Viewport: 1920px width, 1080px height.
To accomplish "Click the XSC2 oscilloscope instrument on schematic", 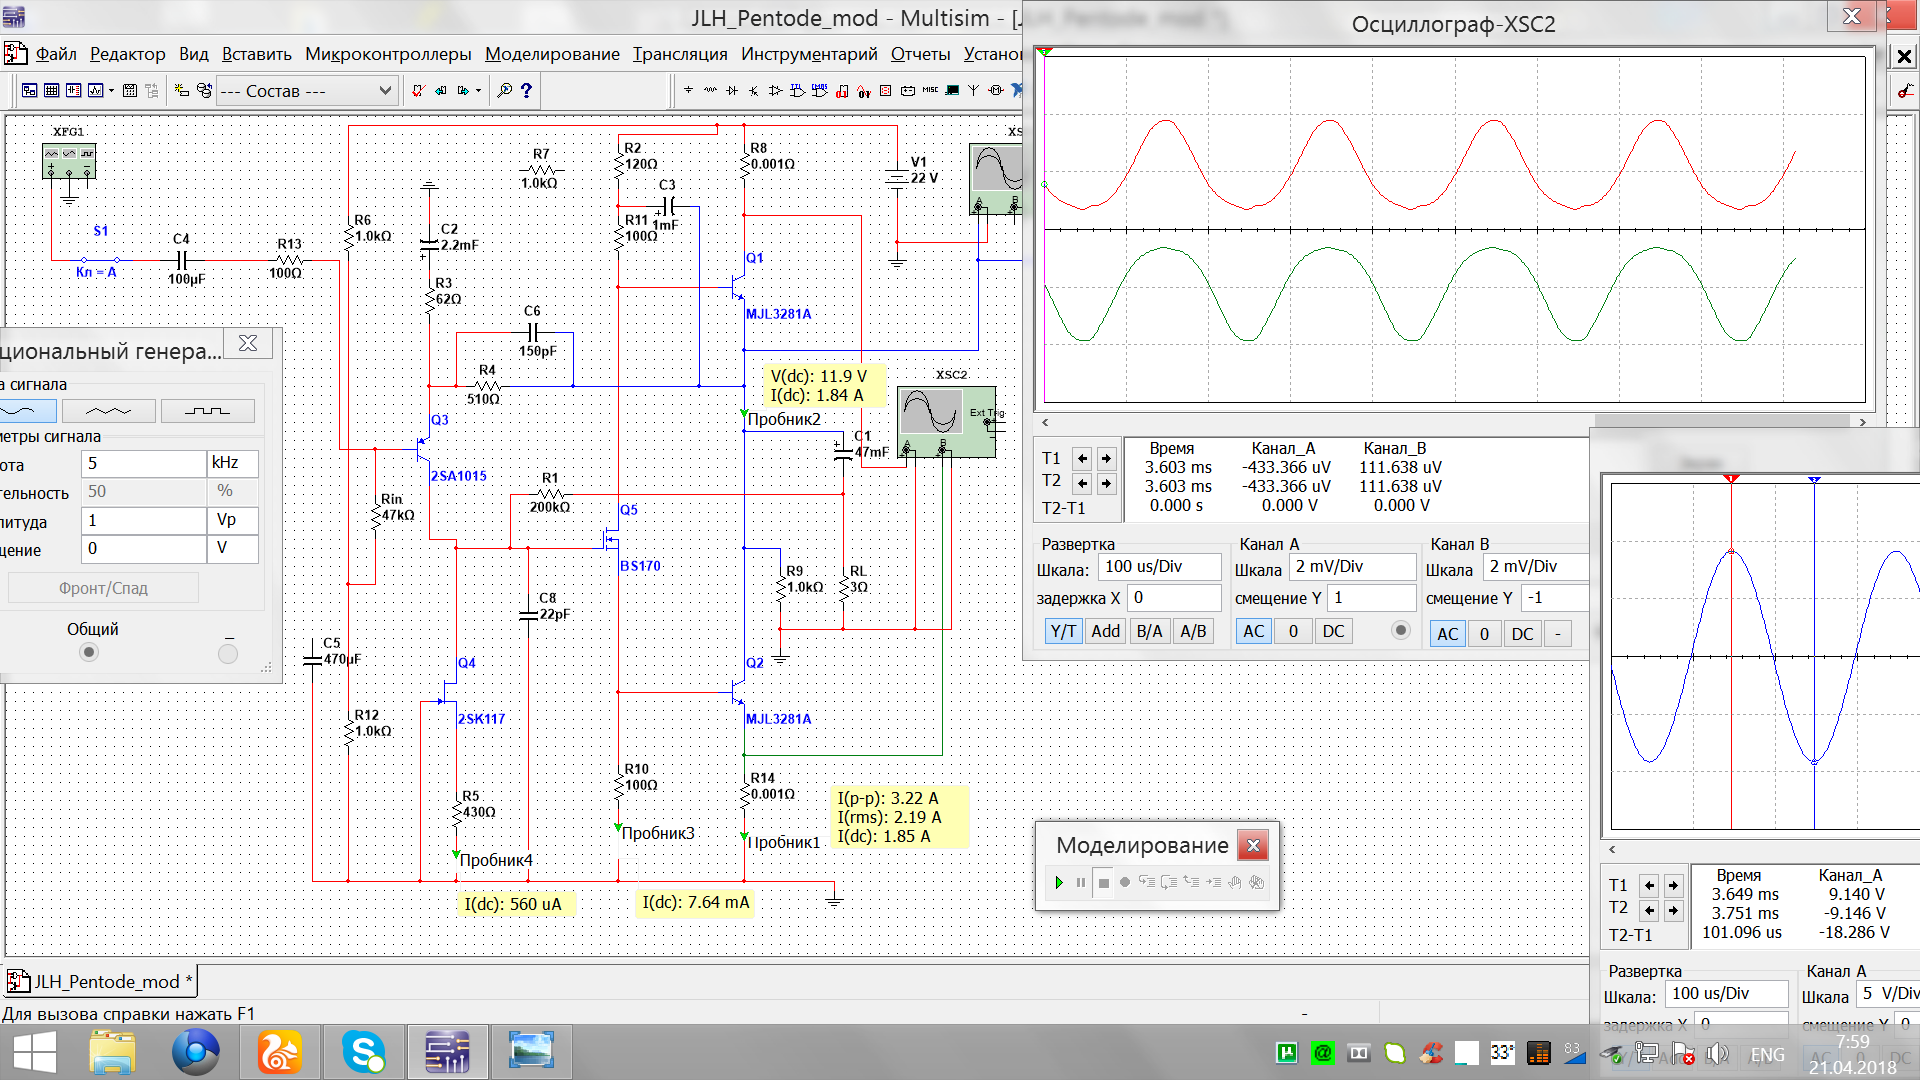I will [946, 421].
